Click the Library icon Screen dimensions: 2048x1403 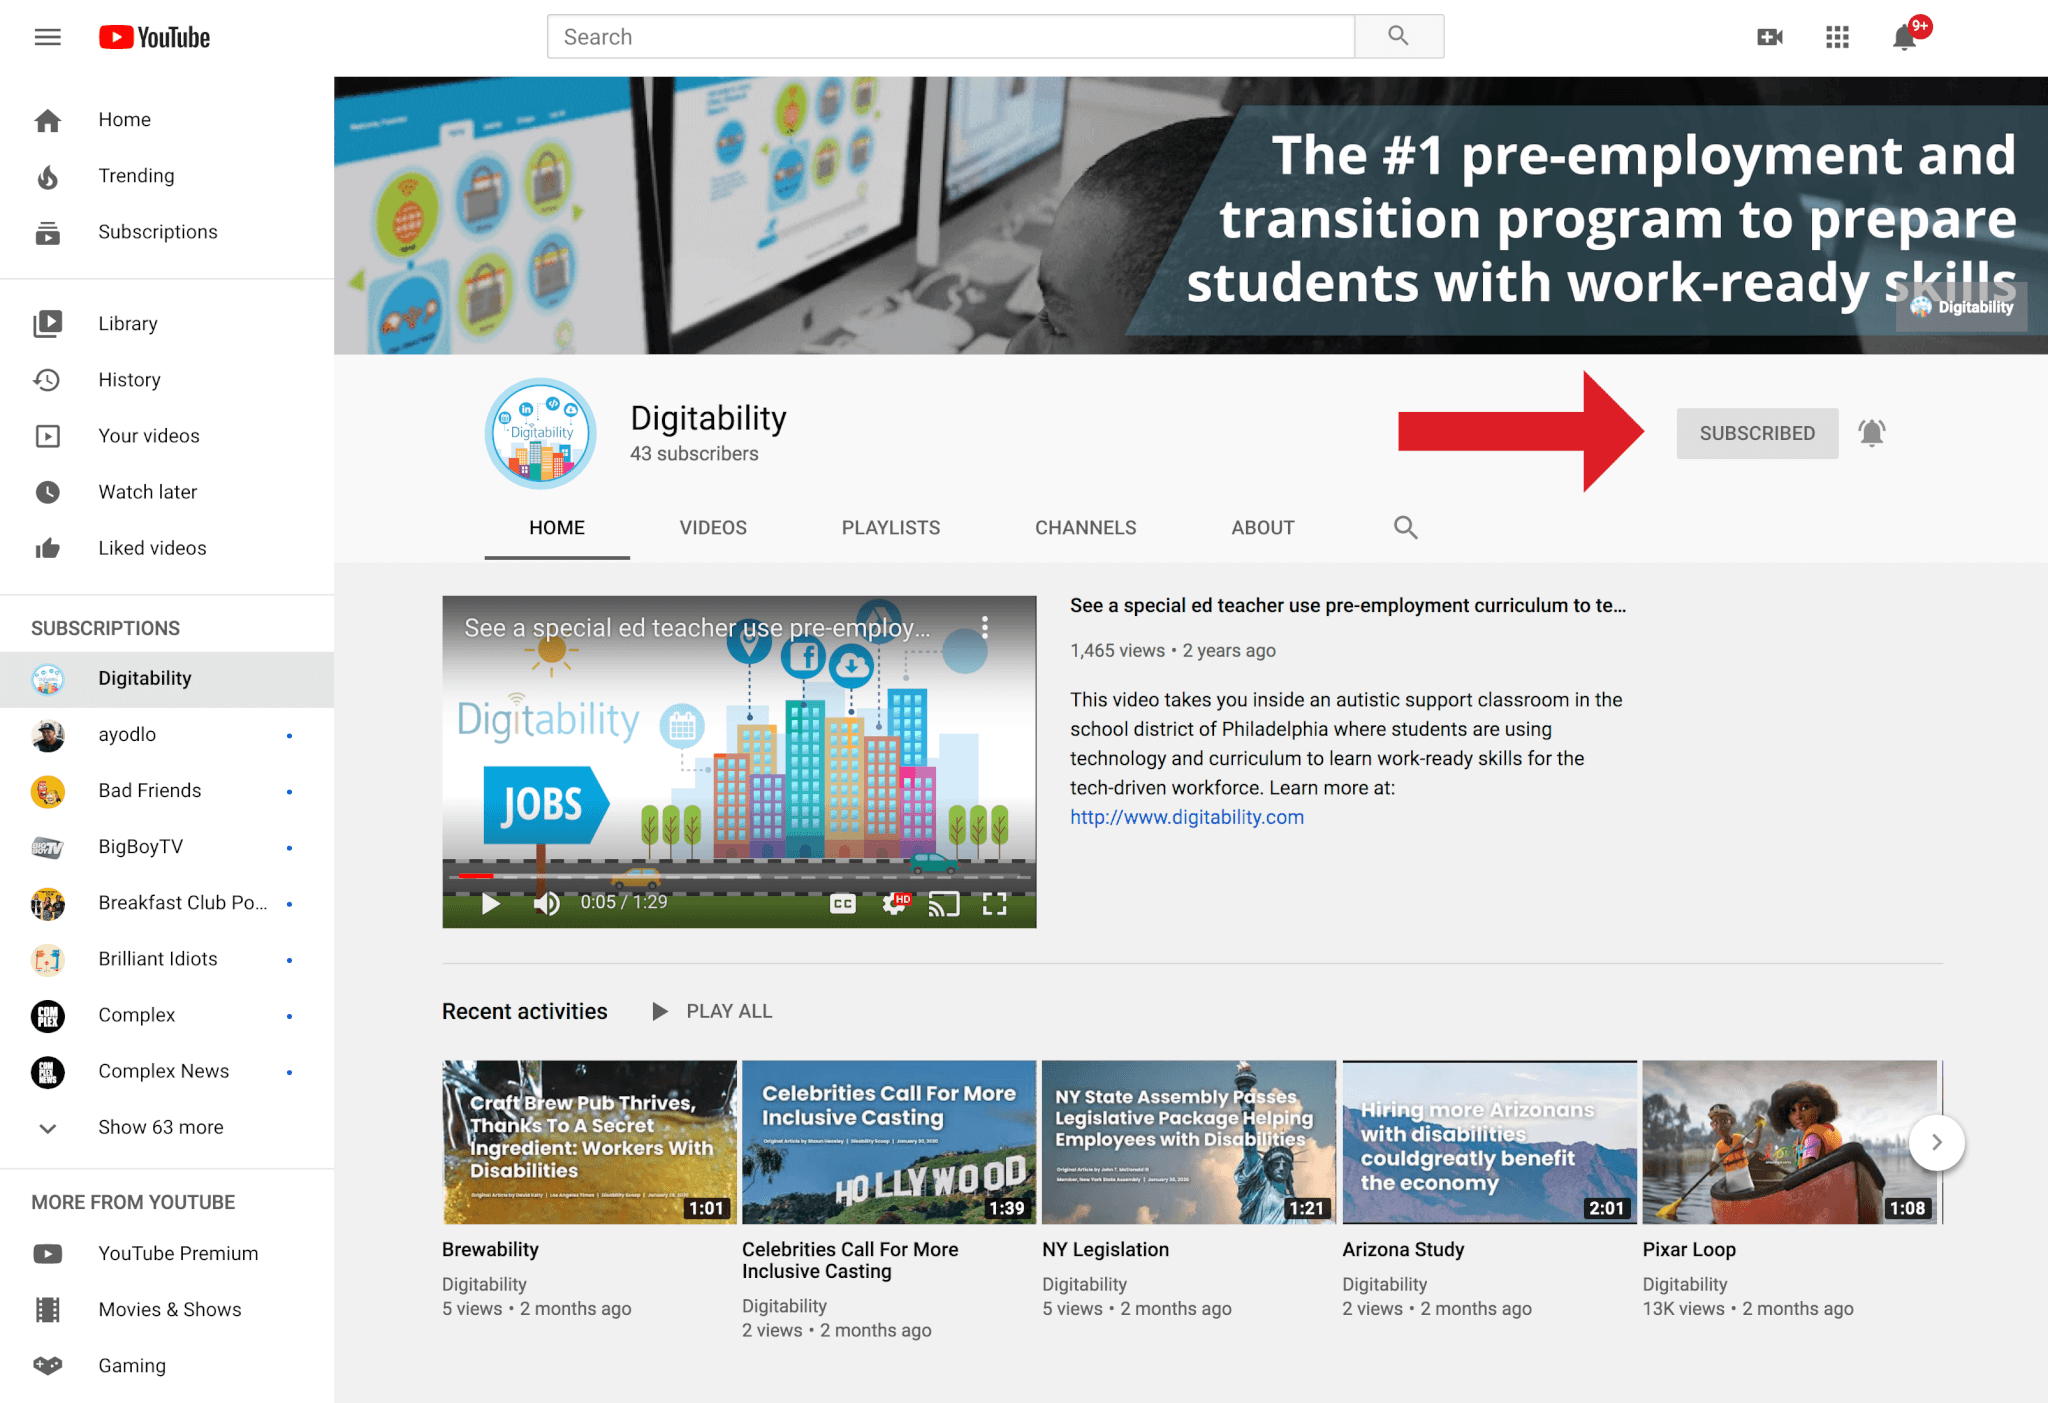point(47,322)
